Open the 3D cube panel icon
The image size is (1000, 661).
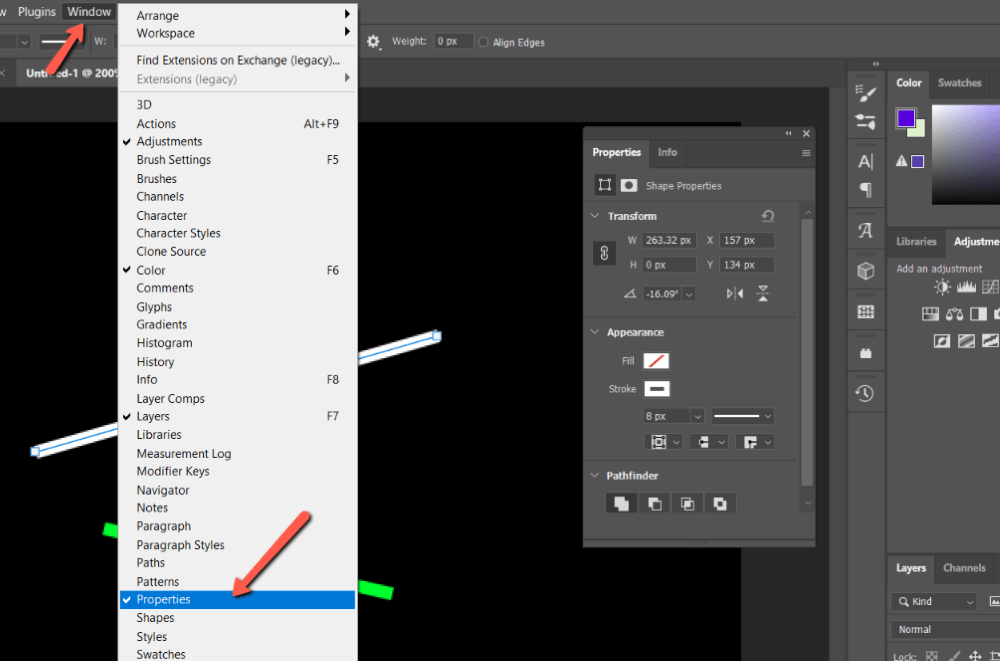coord(866,271)
